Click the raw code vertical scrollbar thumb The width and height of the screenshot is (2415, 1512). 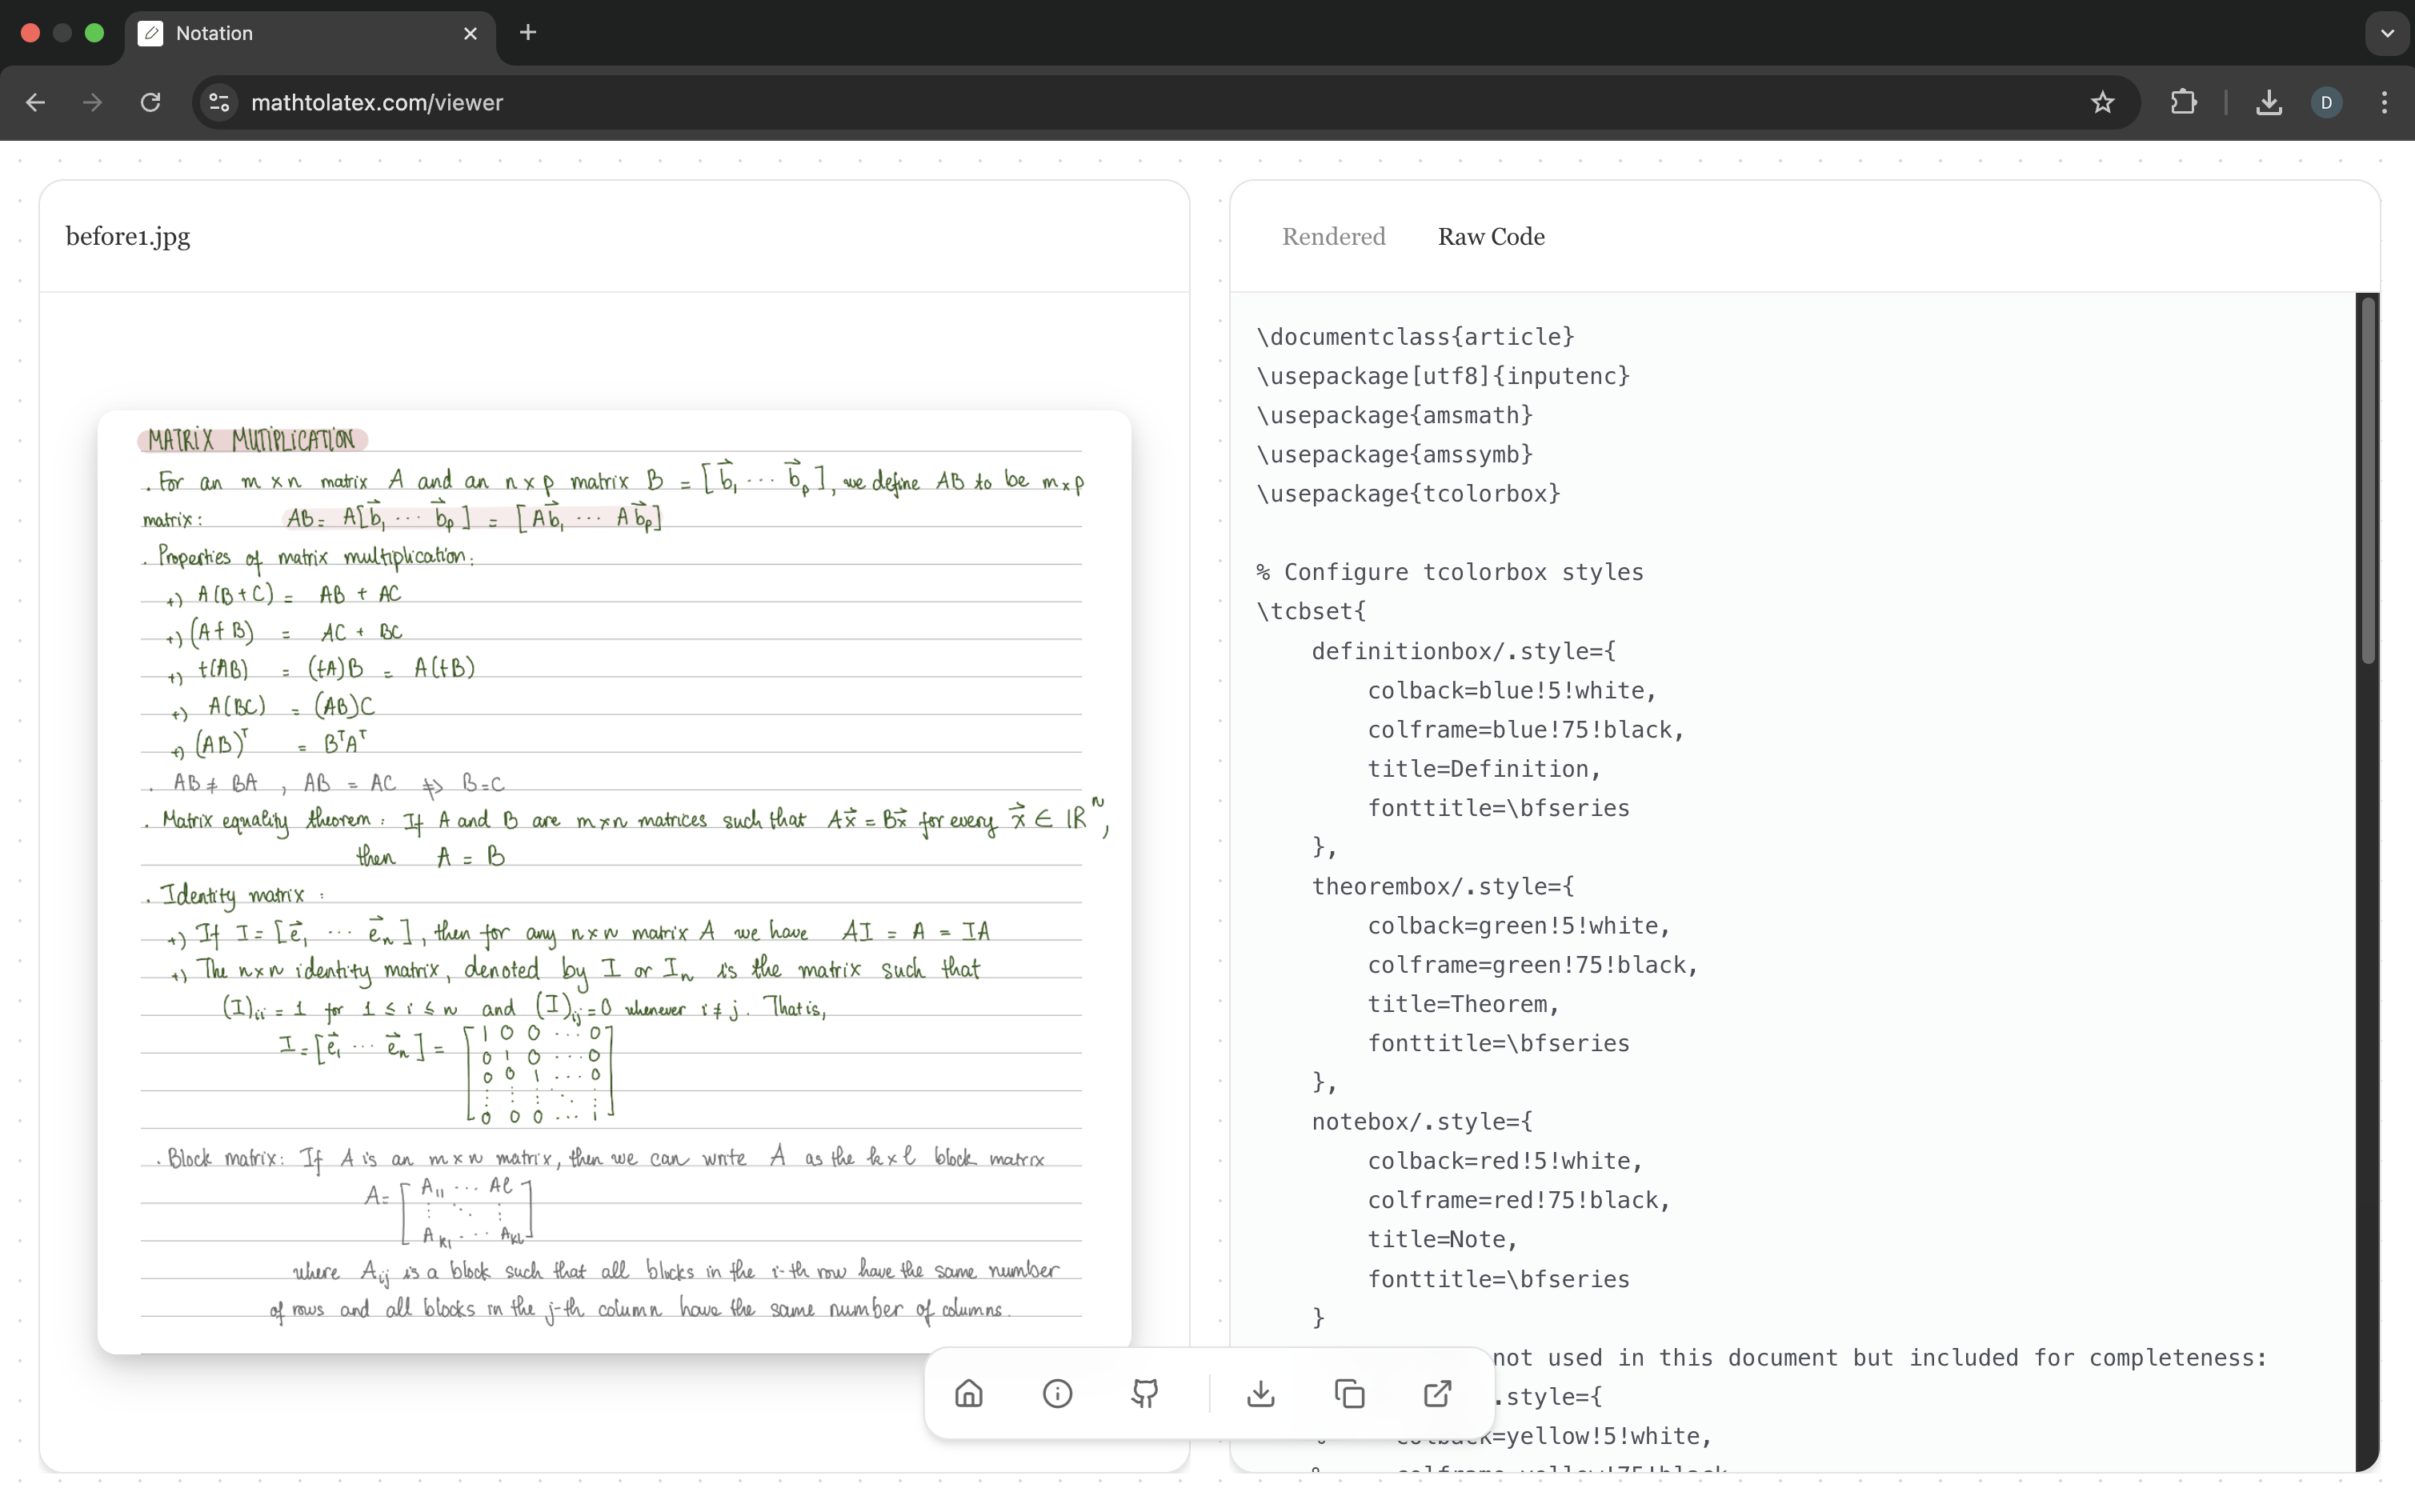(2367, 480)
